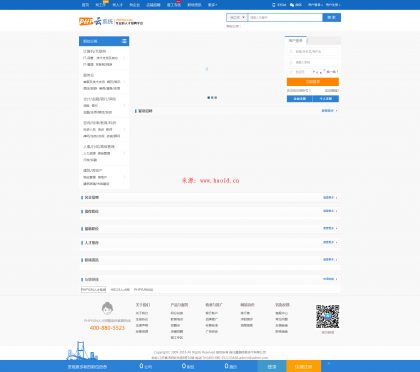
Task: Click the captcha image in the login box
Action: point(318,72)
